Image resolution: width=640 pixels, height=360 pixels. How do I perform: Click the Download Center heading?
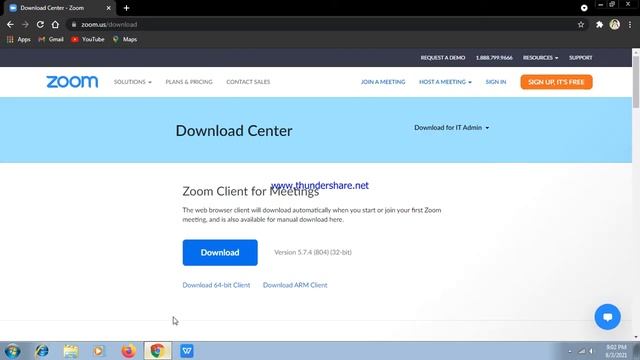[x=234, y=131]
